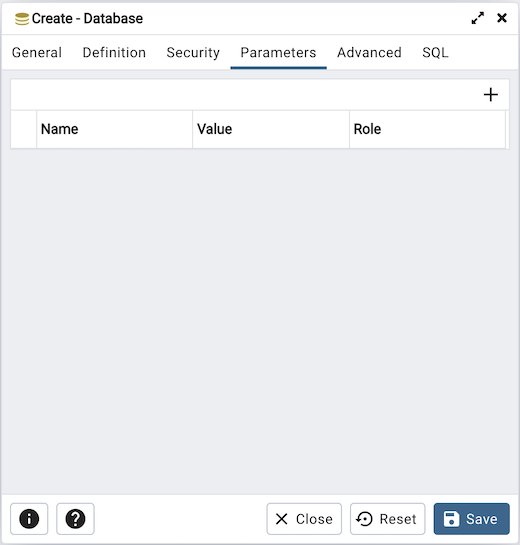Click the empty first column header cell

(24, 129)
